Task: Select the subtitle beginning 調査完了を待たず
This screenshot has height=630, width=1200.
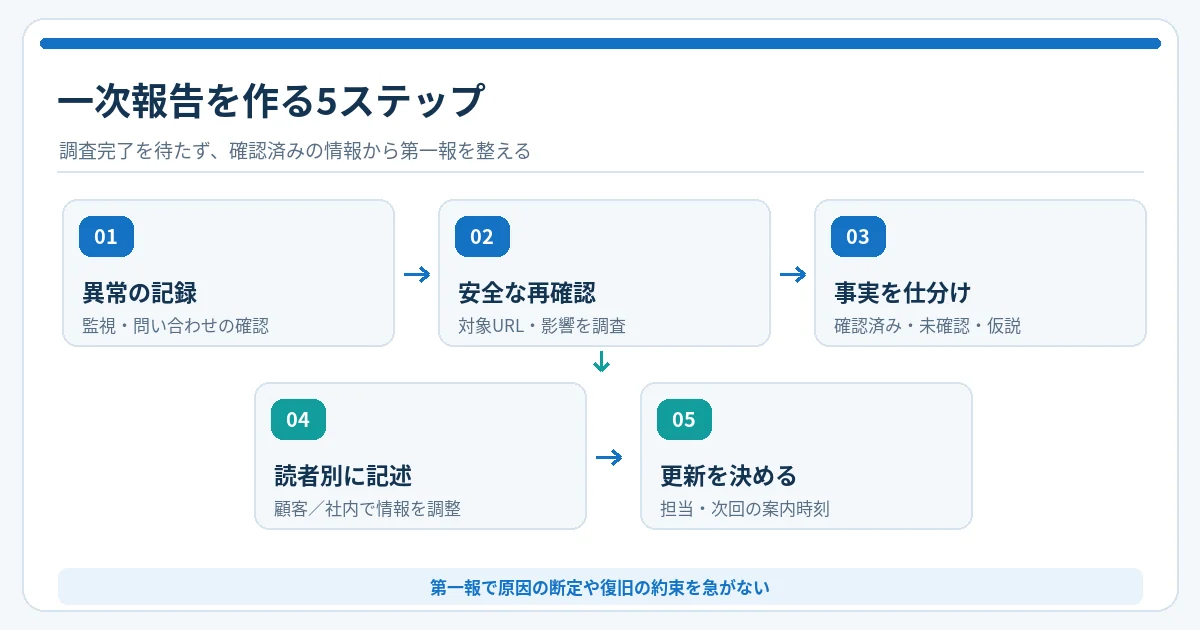Action: pyautogui.click(x=294, y=152)
